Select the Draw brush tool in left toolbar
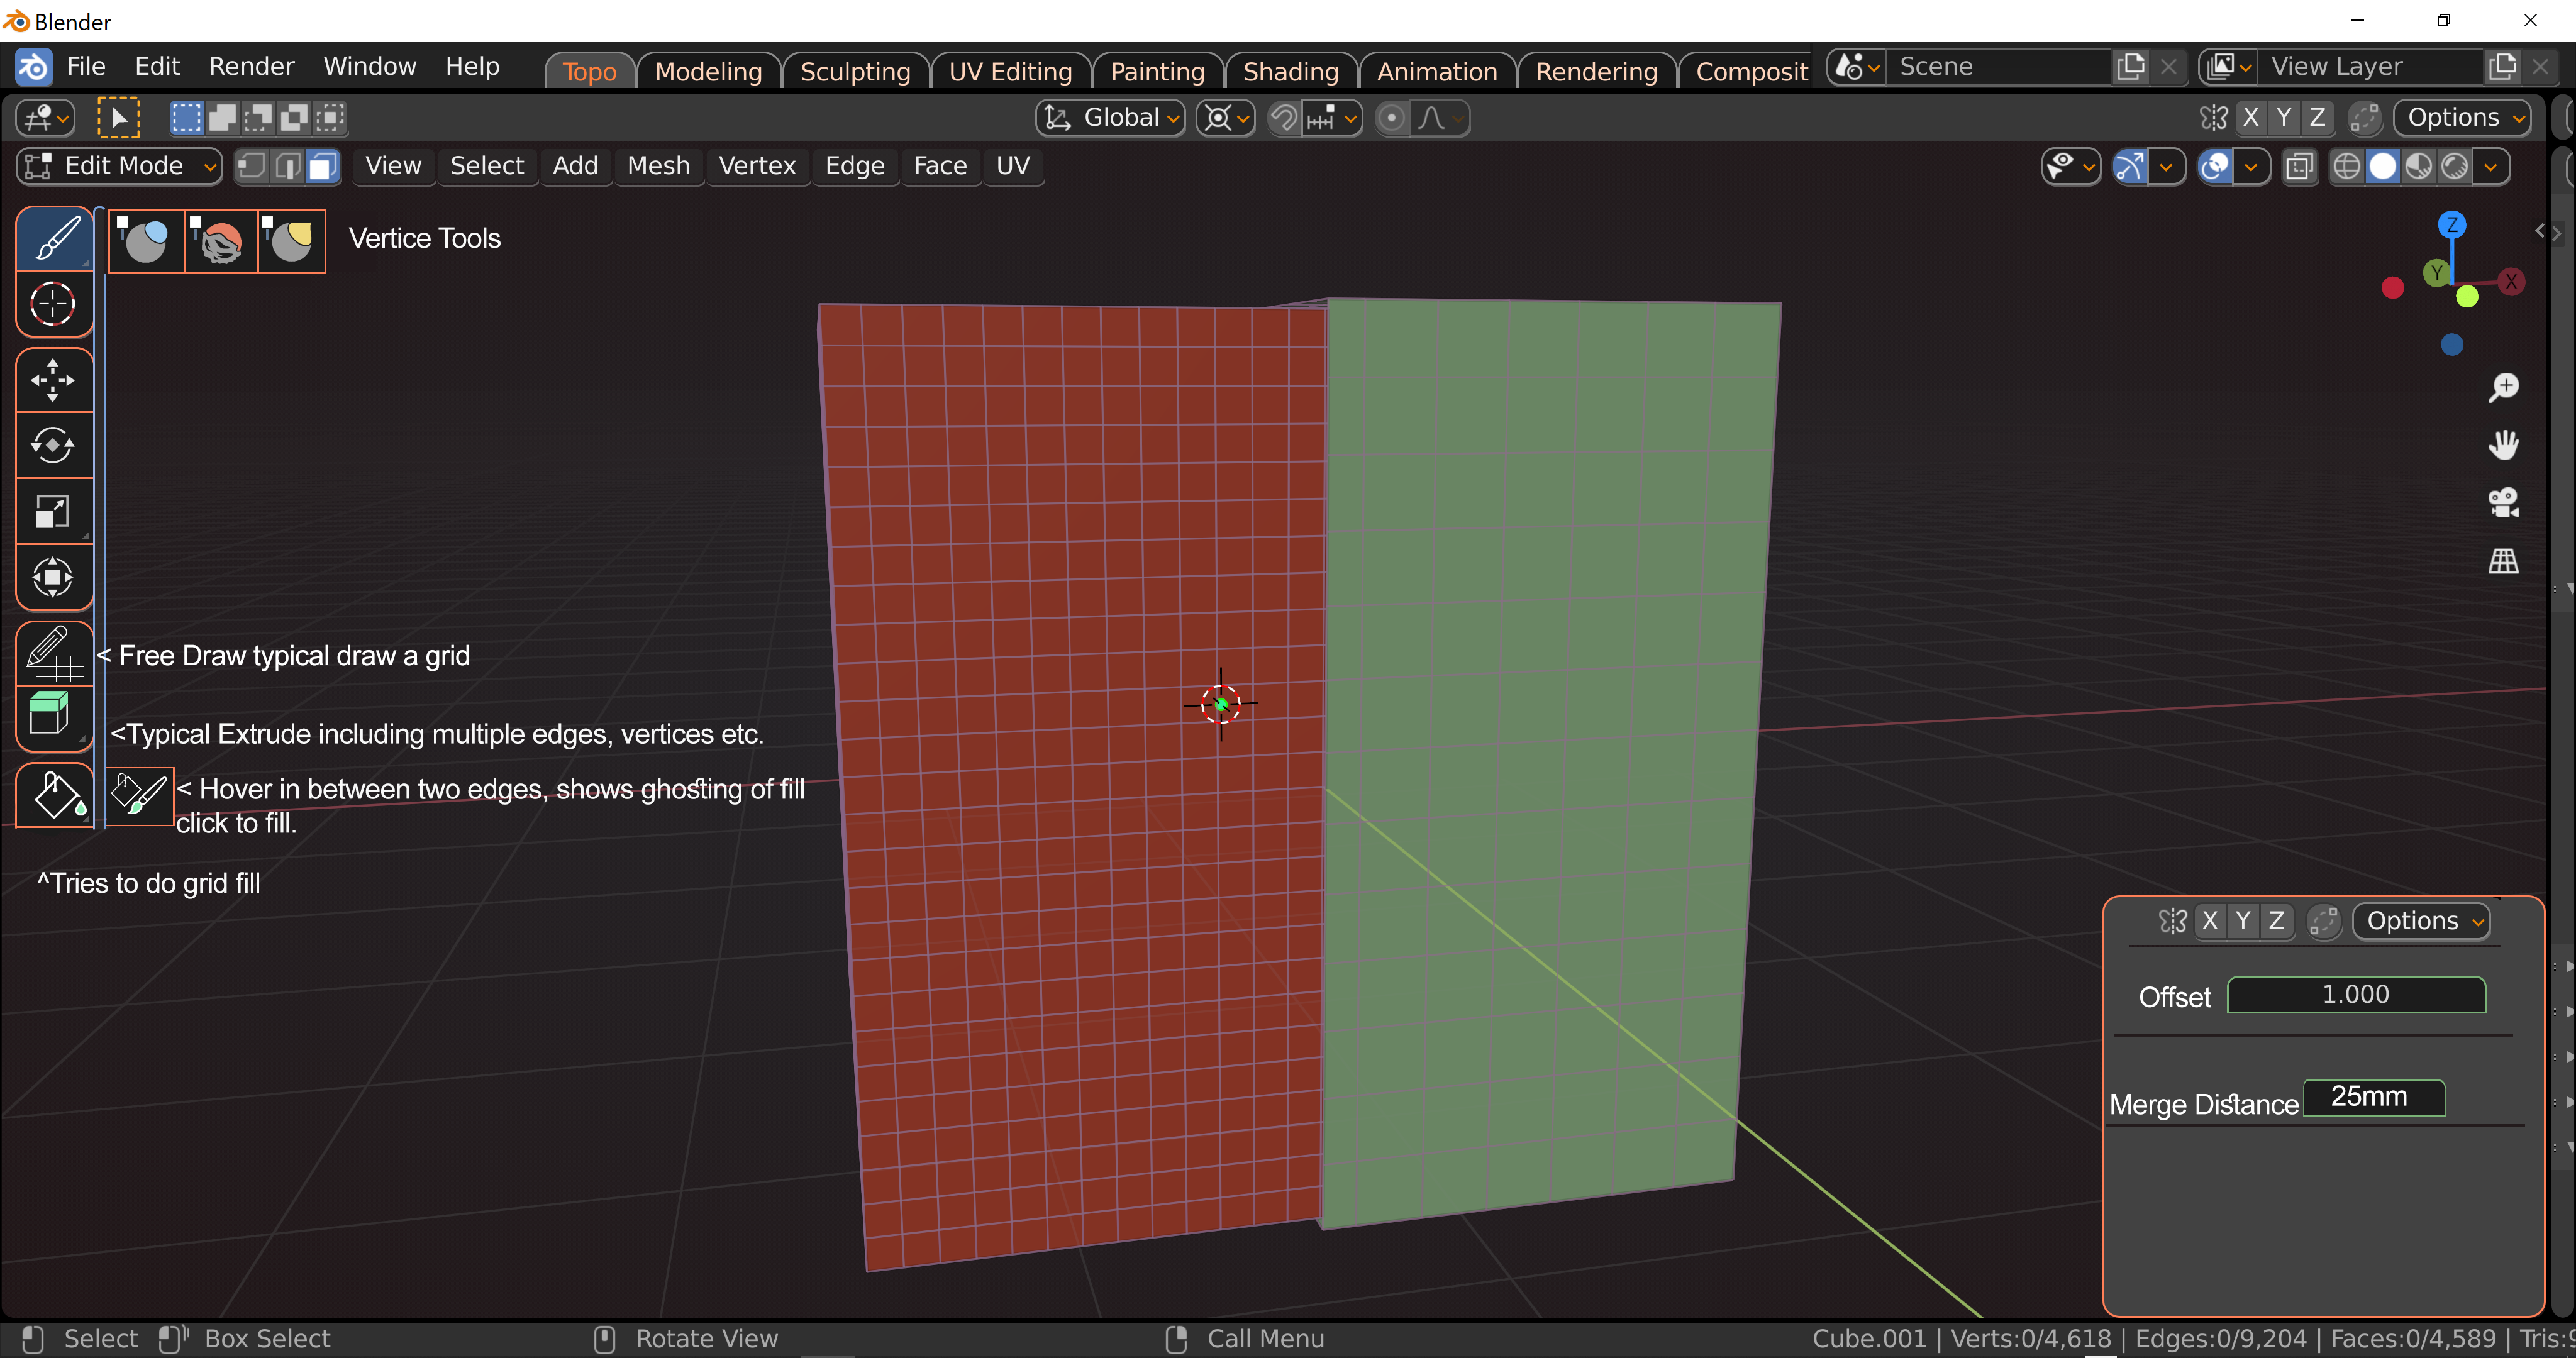This screenshot has height=1358, width=2576. (x=55, y=238)
